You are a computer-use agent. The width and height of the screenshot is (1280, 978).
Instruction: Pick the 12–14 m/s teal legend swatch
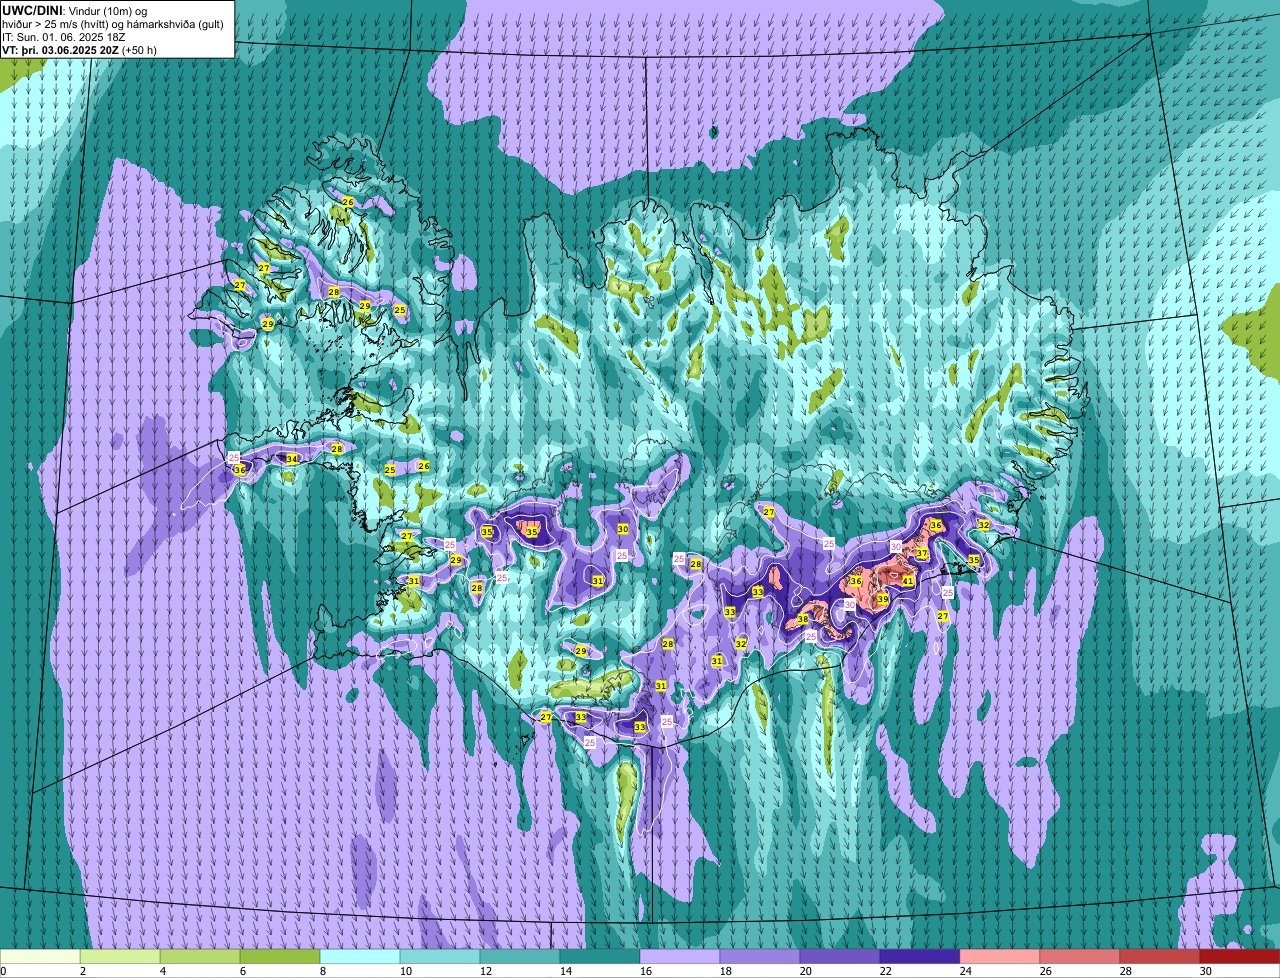(520, 957)
